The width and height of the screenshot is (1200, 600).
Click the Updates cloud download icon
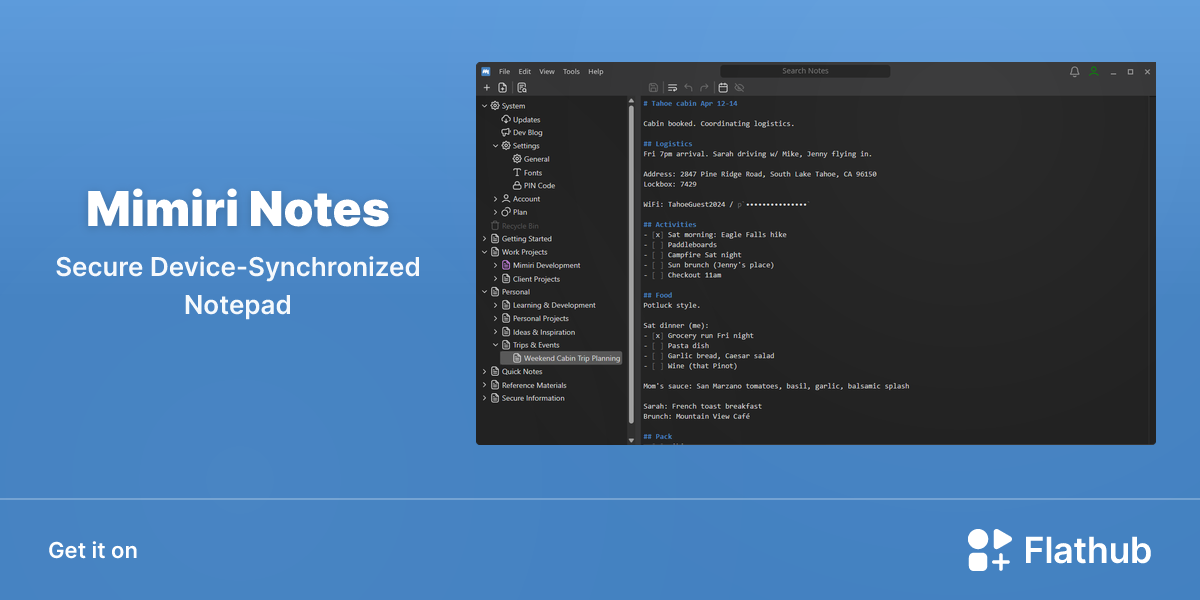(x=506, y=119)
